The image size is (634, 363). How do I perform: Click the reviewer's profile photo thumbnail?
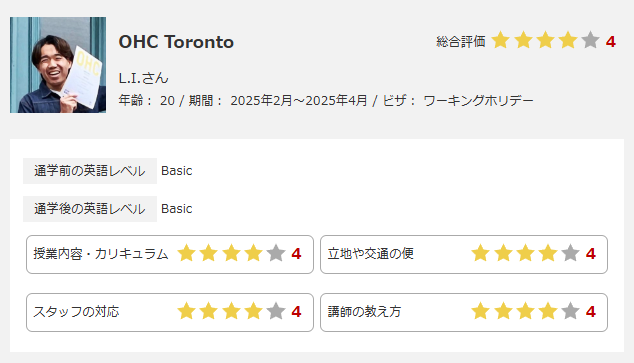58,65
